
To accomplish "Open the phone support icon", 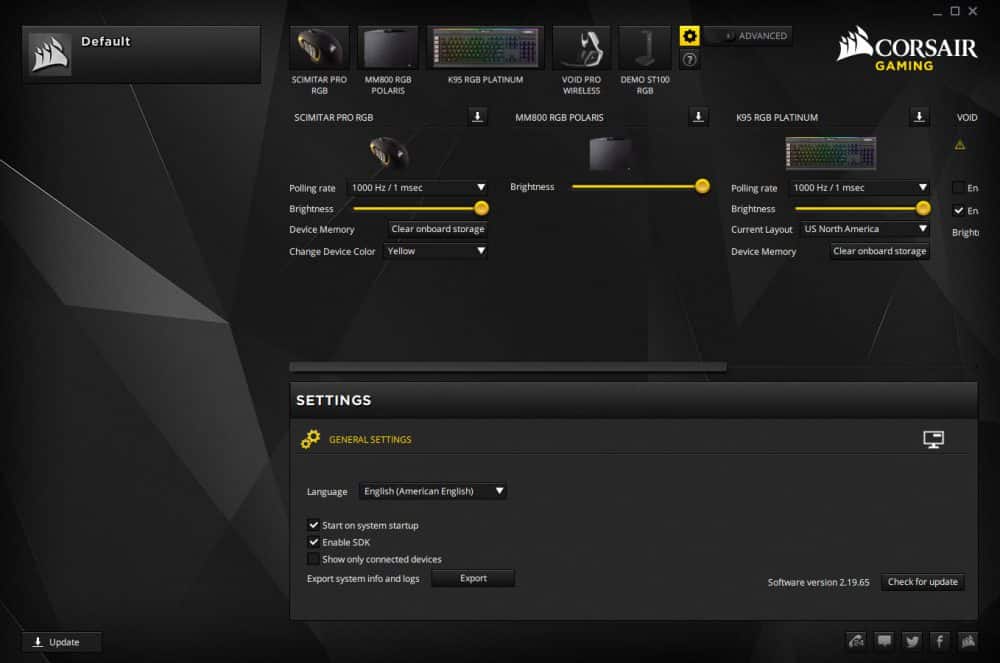I will [856, 641].
